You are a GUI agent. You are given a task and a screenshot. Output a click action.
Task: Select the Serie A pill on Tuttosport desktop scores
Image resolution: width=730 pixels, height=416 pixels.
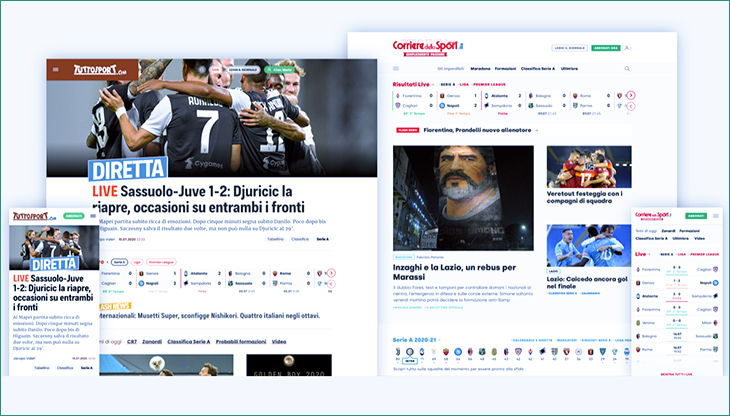[x=120, y=262]
